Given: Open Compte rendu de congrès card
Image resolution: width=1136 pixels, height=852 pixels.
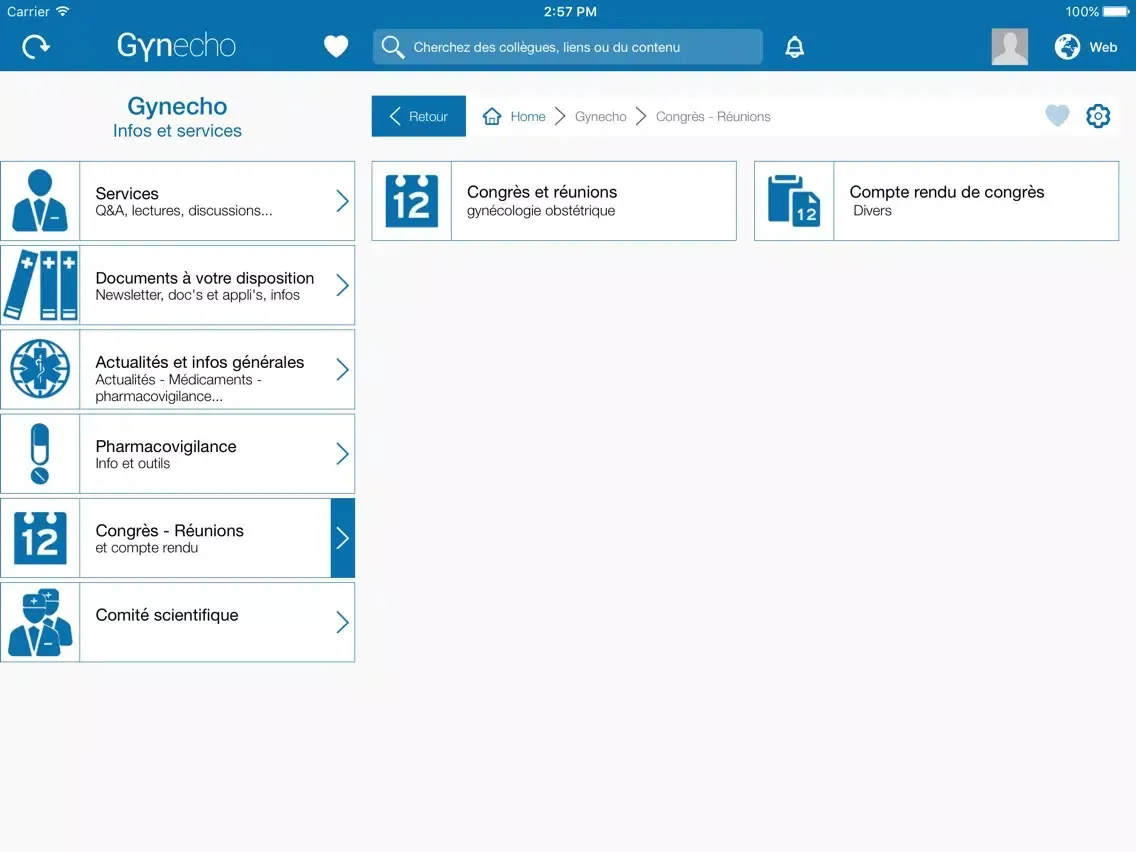Looking at the screenshot, I should point(937,201).
